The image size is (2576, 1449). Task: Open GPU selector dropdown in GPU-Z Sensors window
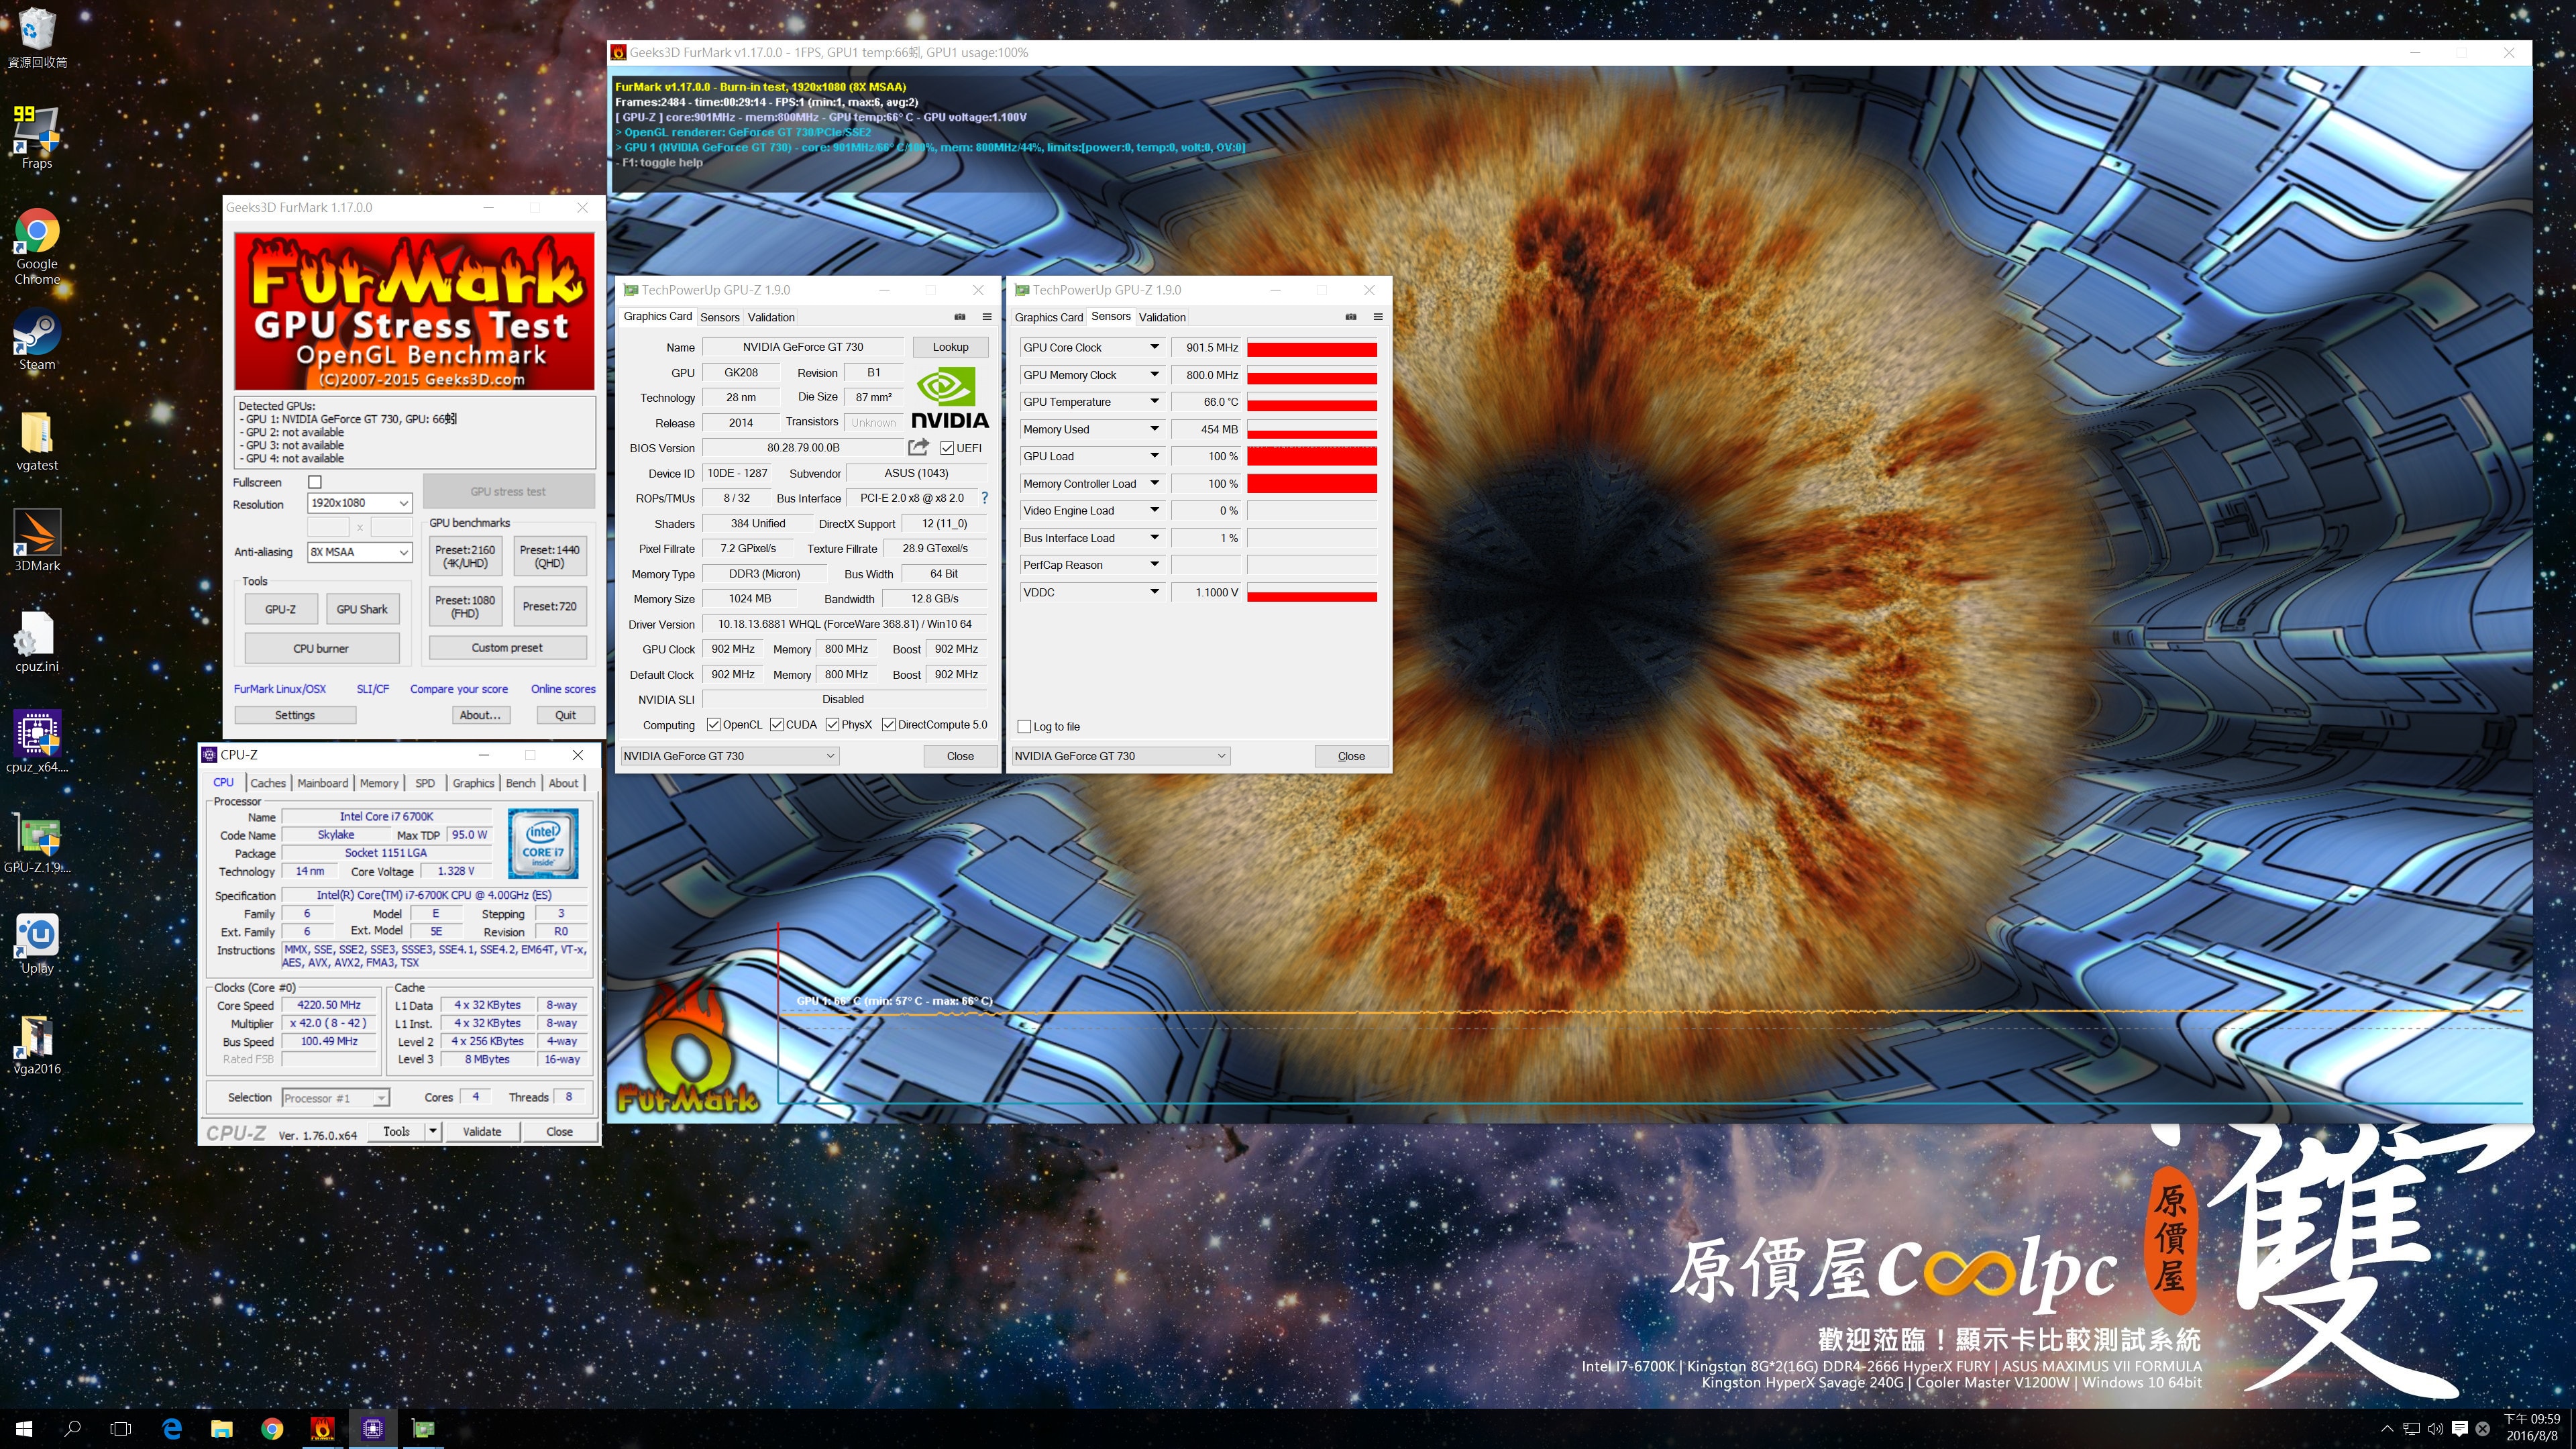click(1120, 756)
